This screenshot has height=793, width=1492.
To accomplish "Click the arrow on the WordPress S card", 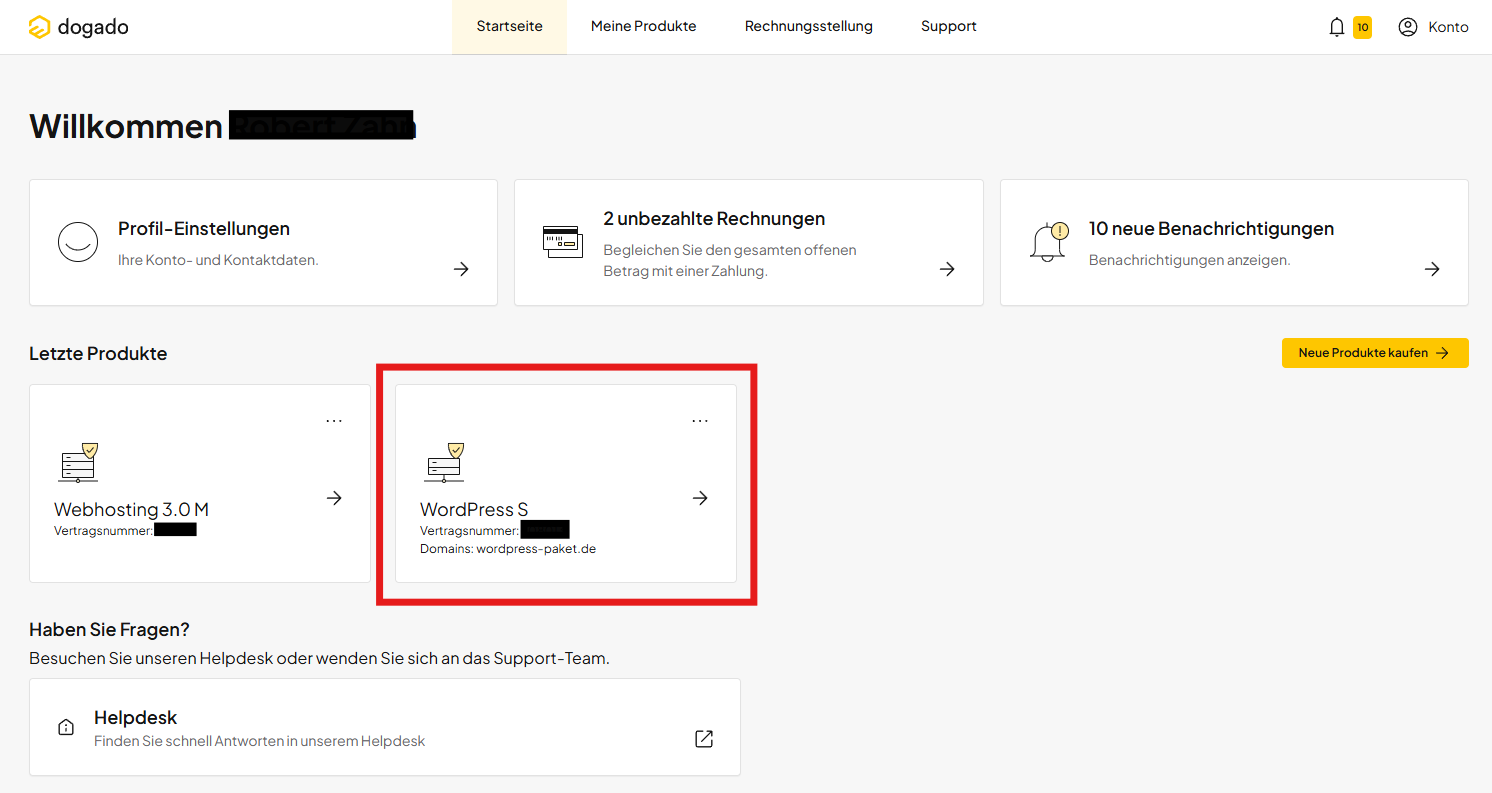I will [700, 498].
